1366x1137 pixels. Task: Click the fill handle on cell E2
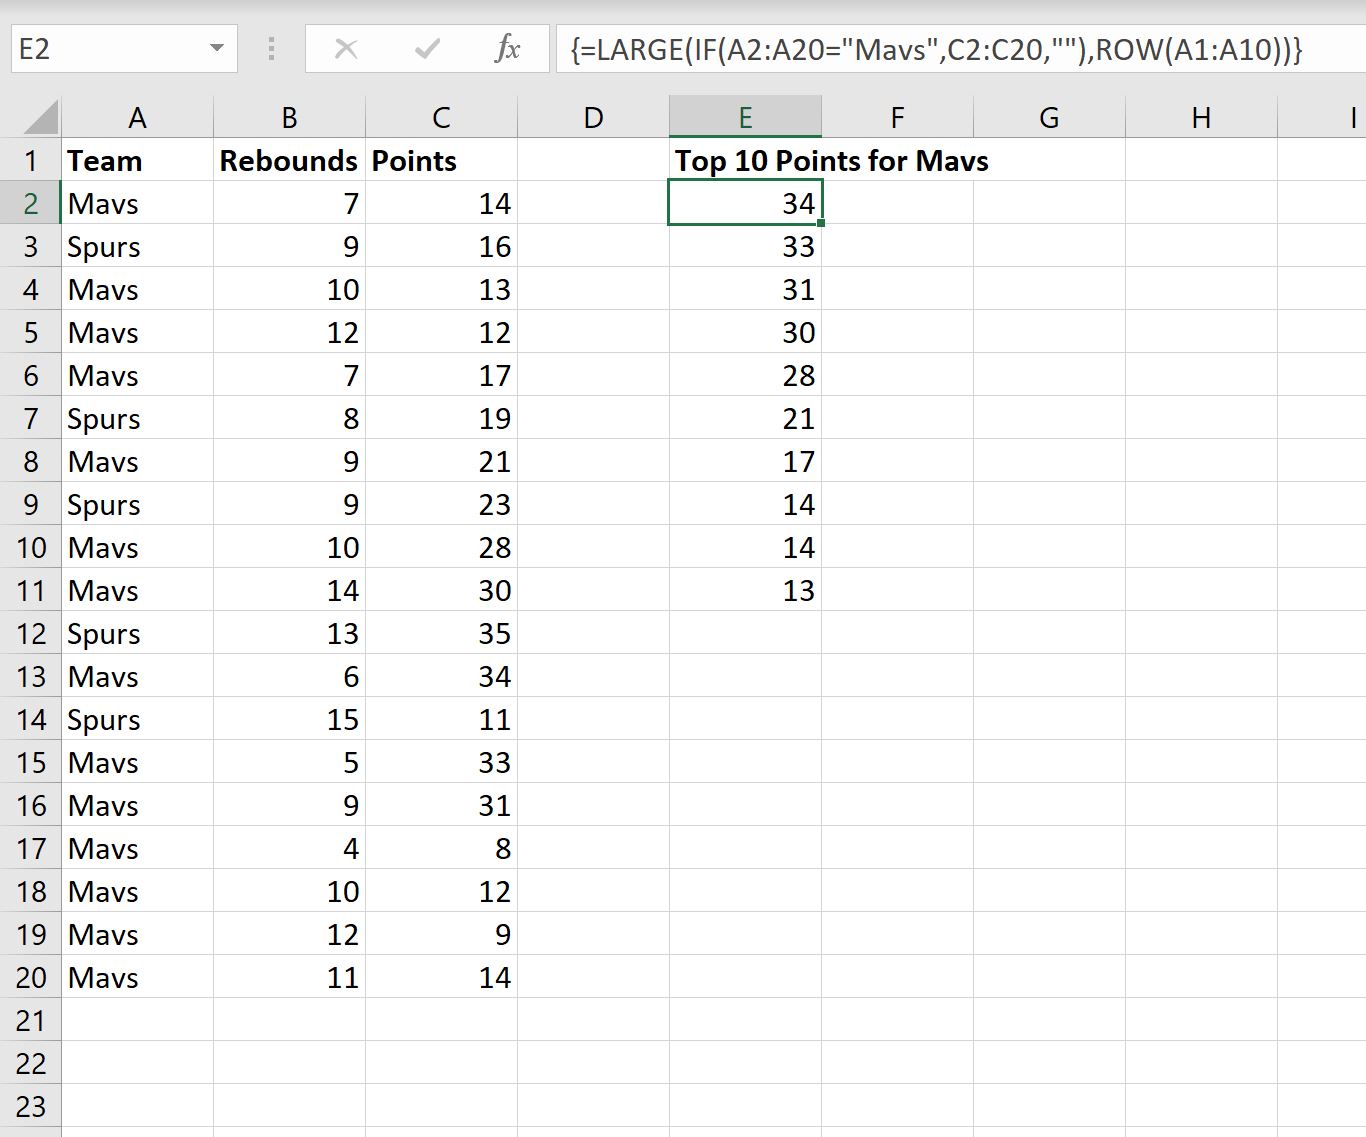tap(821, 224)
